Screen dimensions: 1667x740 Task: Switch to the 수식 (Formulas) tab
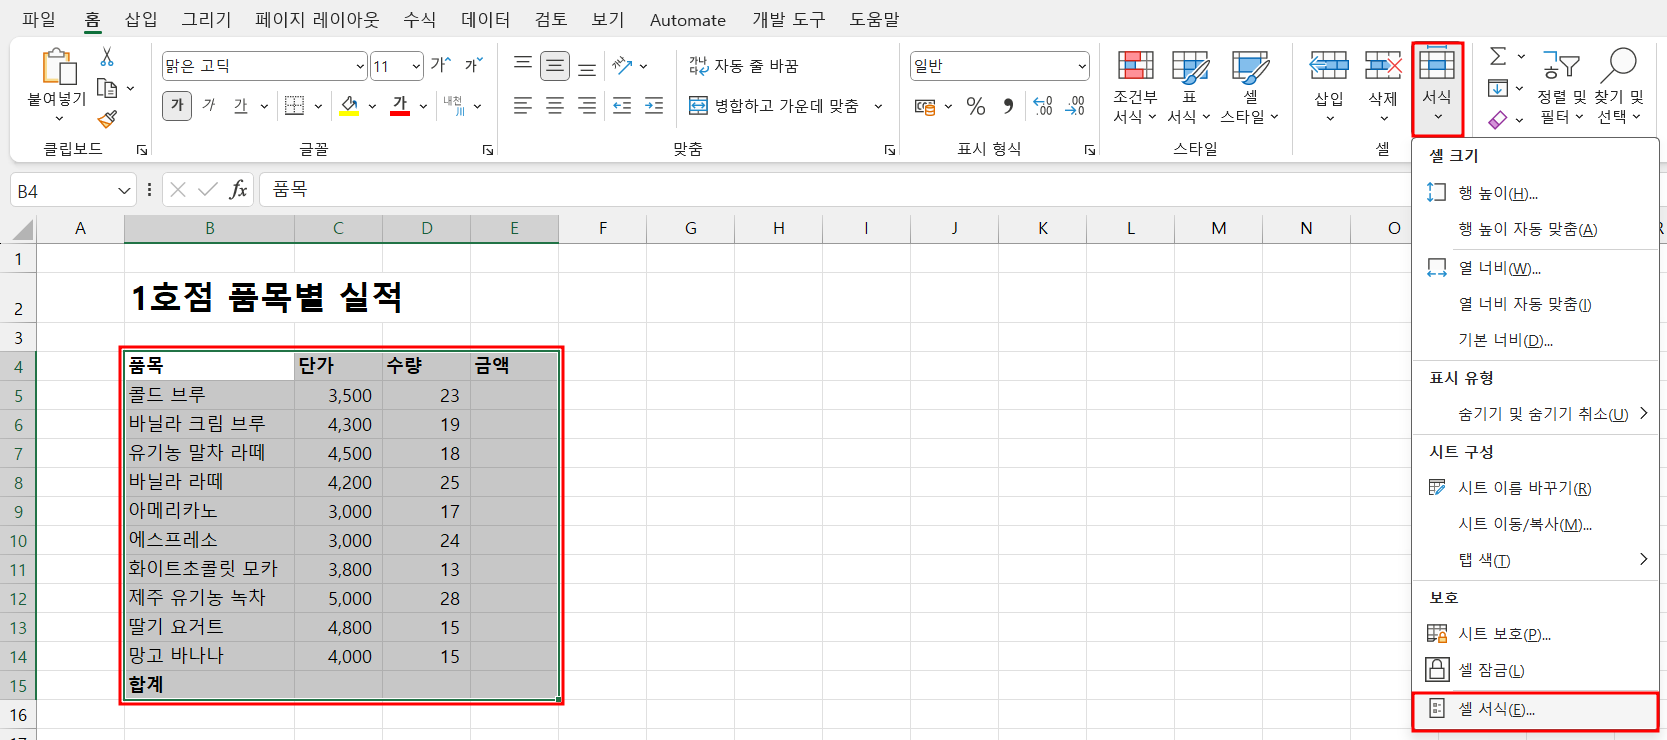419,19
